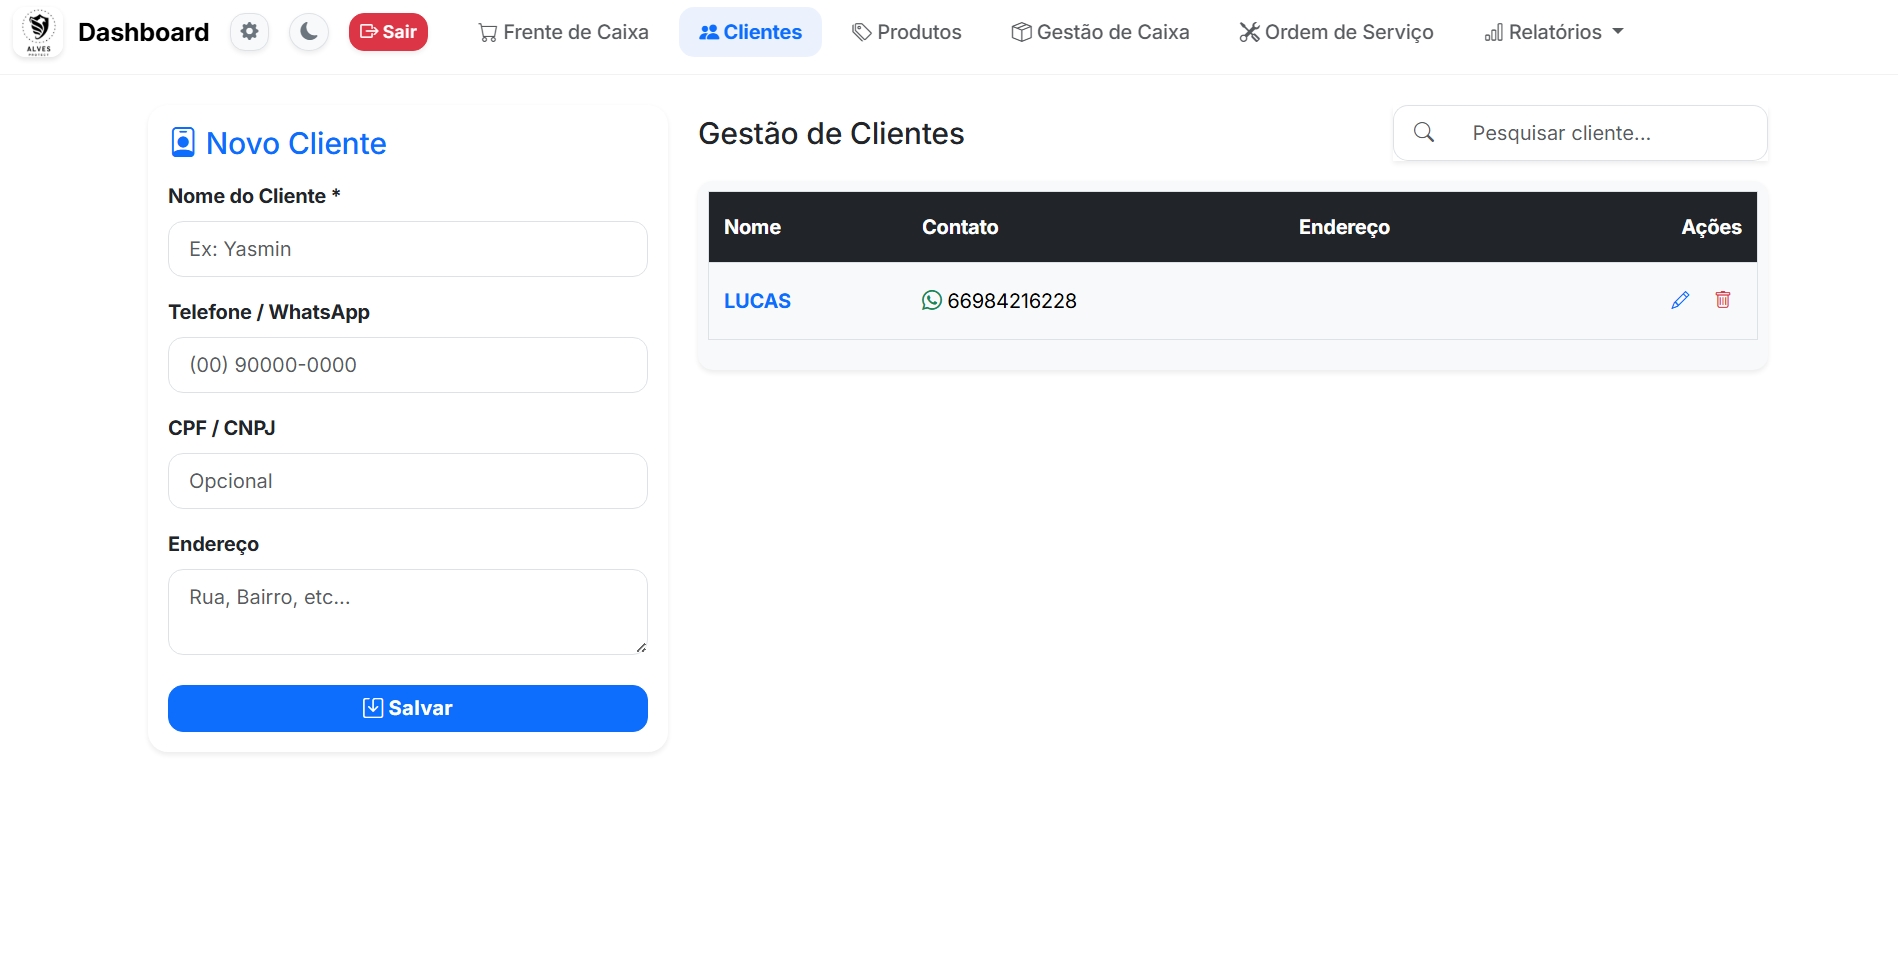Click the Dashboard title link
The width and height of the screenshot is (1898, 961).
tap(143, 32)
